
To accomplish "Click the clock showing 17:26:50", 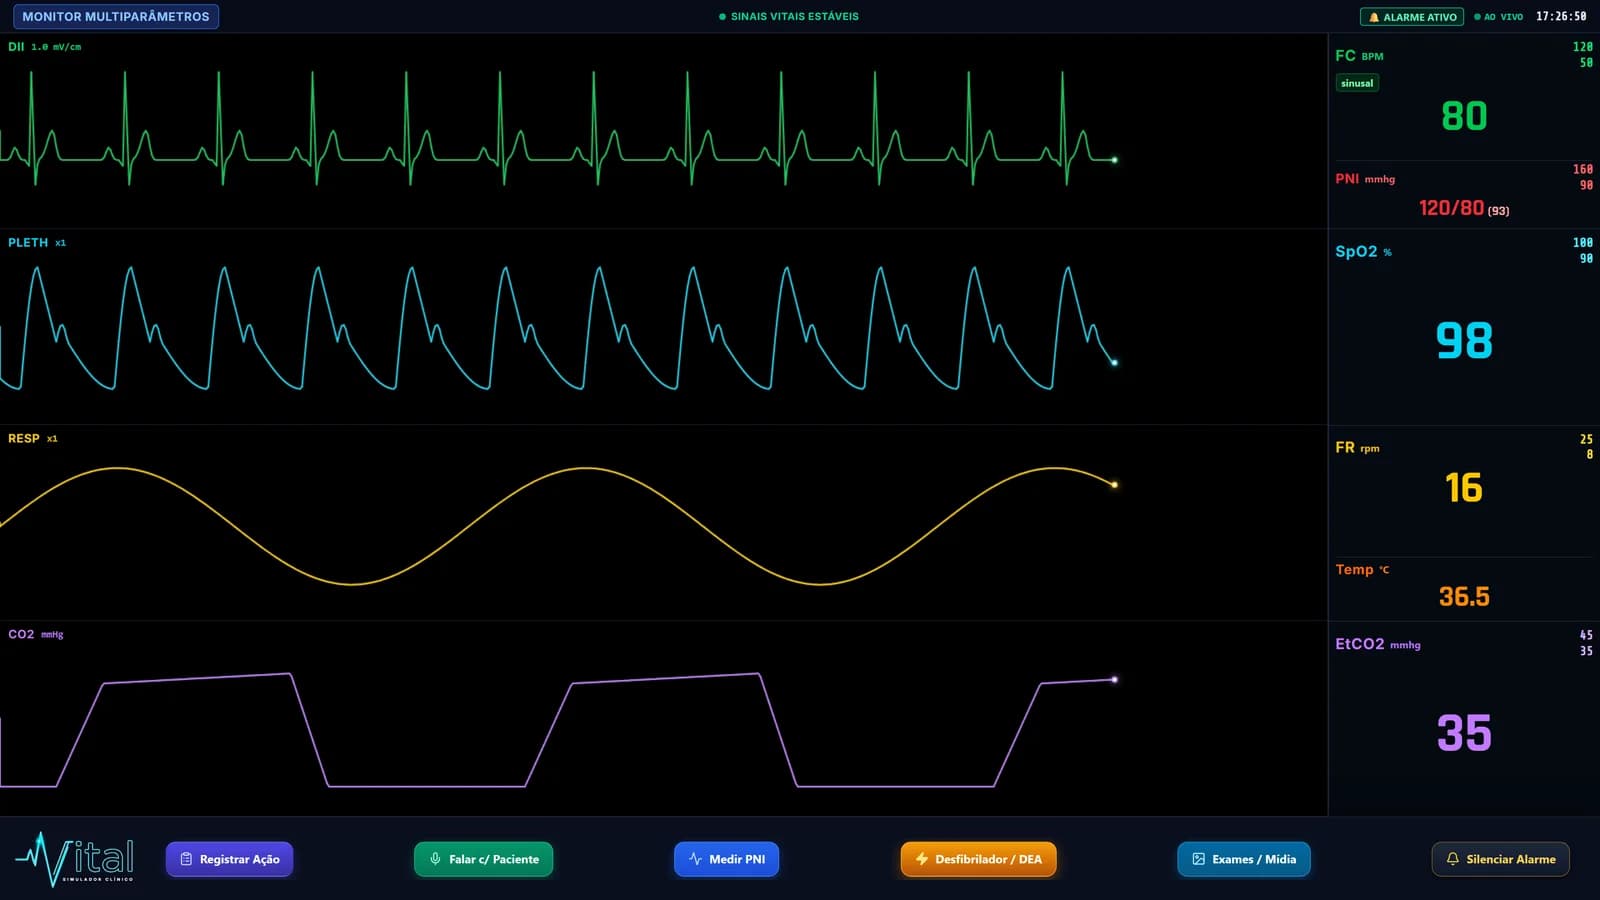I will 1561,16.
